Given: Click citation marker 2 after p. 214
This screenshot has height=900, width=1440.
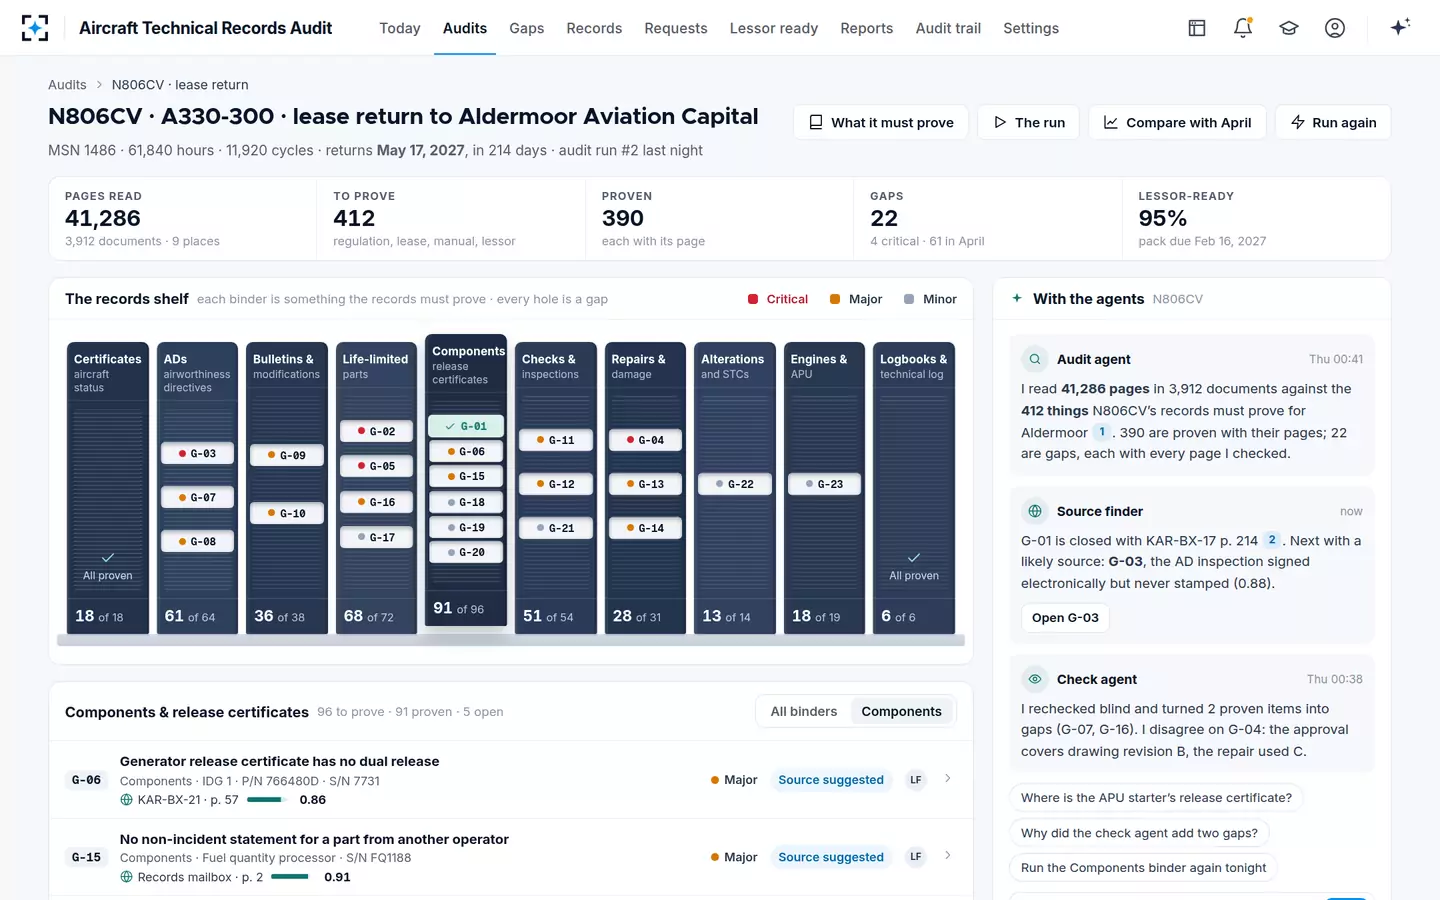Looking at the screenshot, I should (1272, 540).
